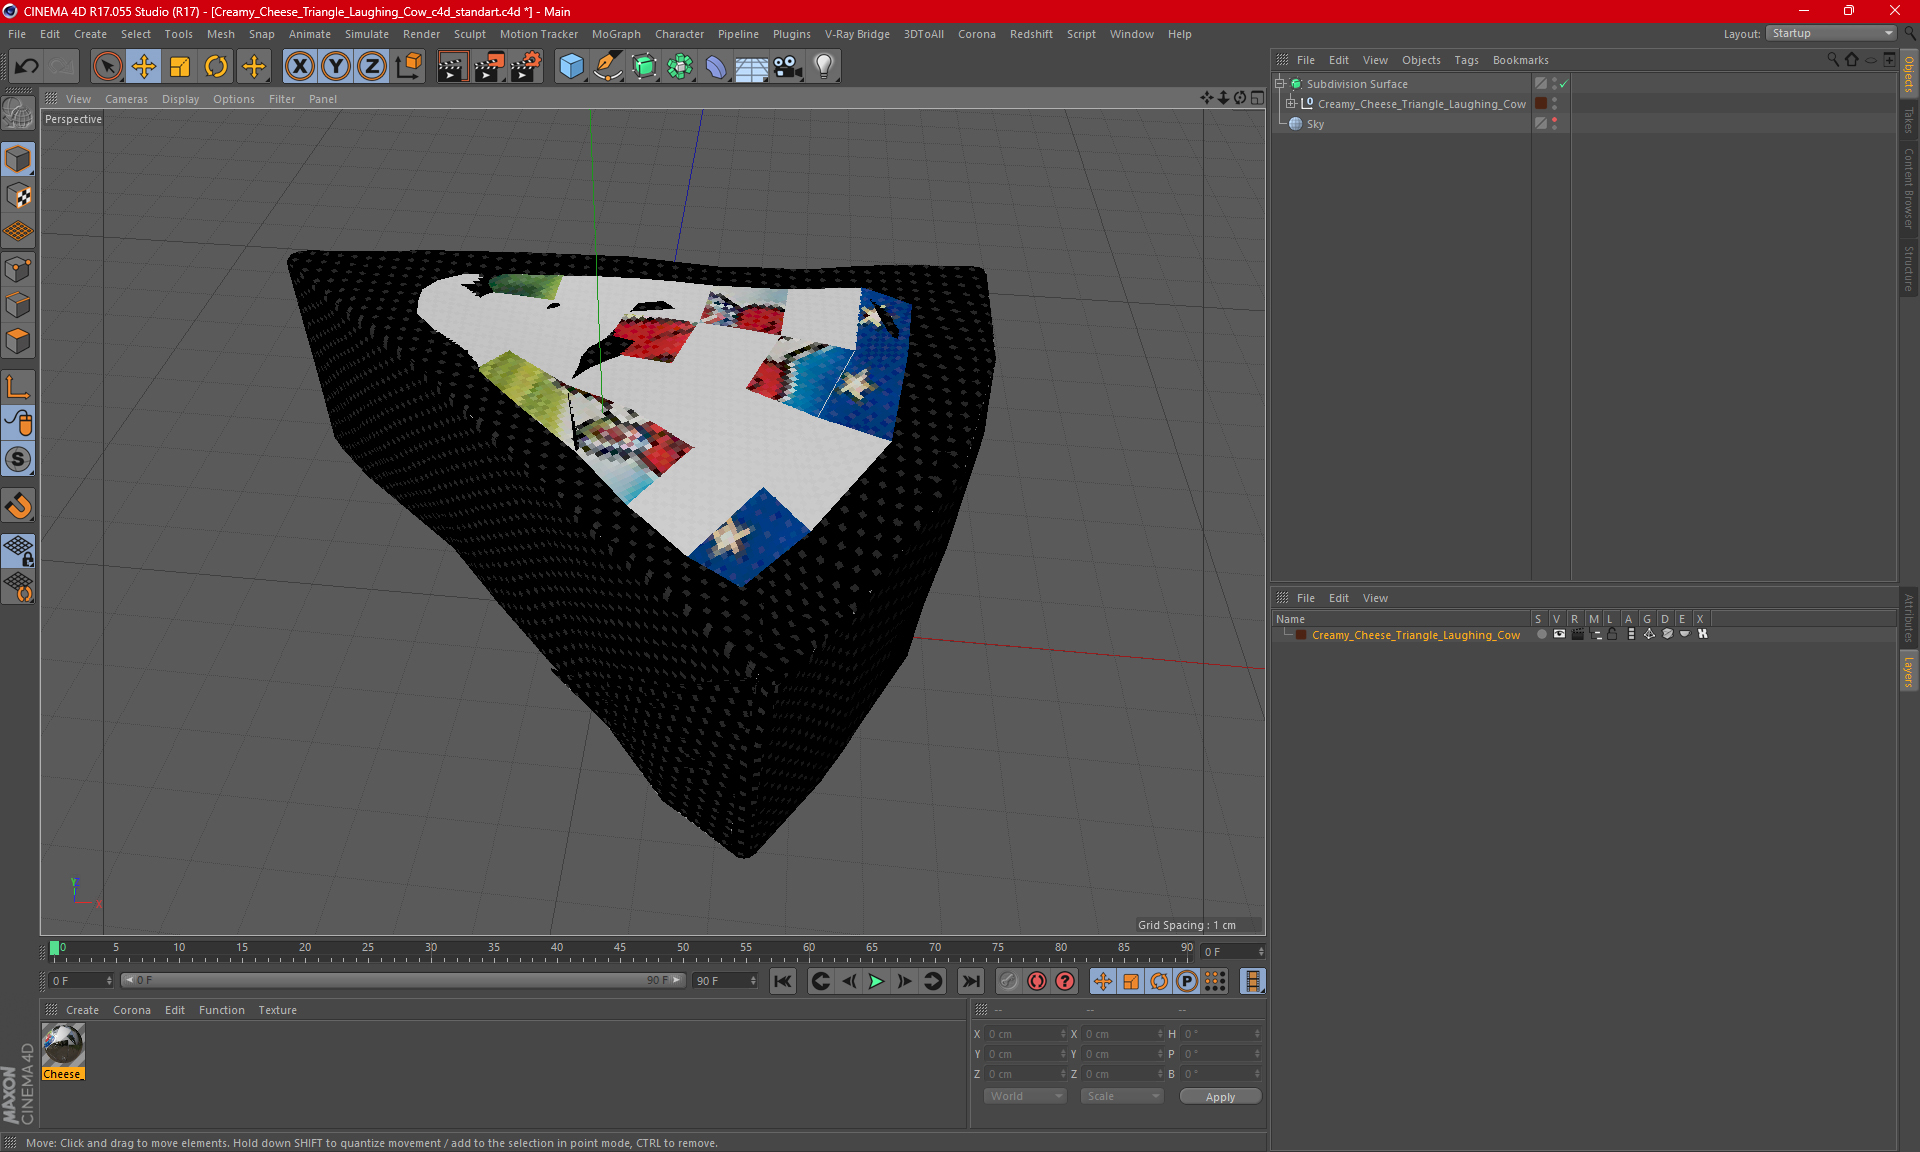The width and height of the screenshot is (1920, 1152).
Task: Add a Cube primitive object
Action: pos(572,67)
